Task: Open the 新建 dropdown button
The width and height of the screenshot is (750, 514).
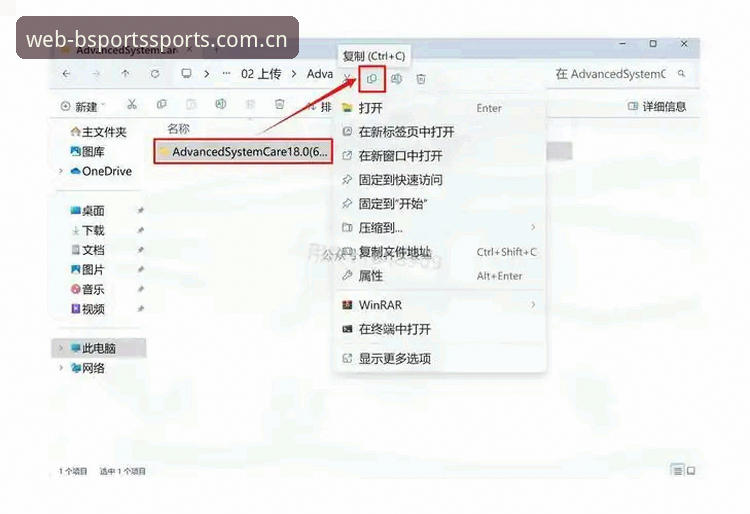Action: (x=83, y=107)
